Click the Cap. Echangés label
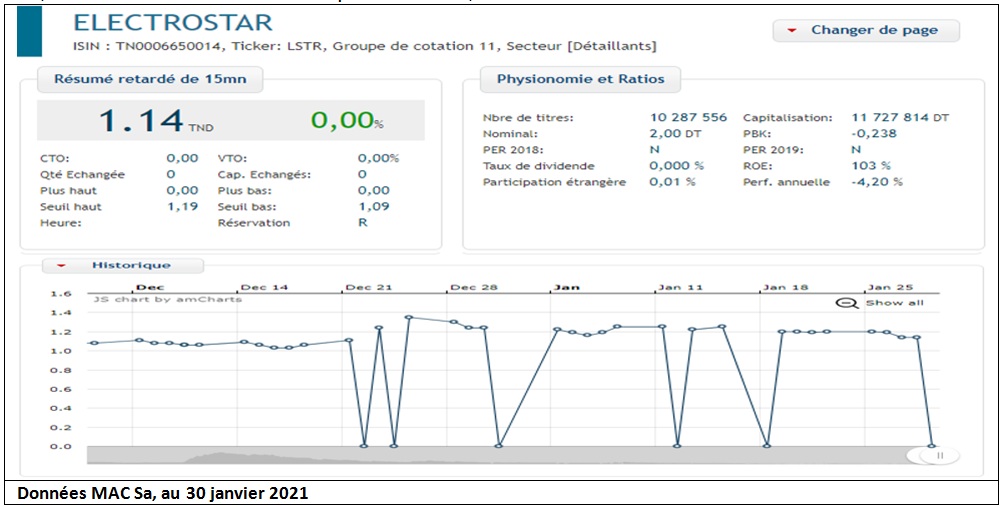 [x=264, y=174]
